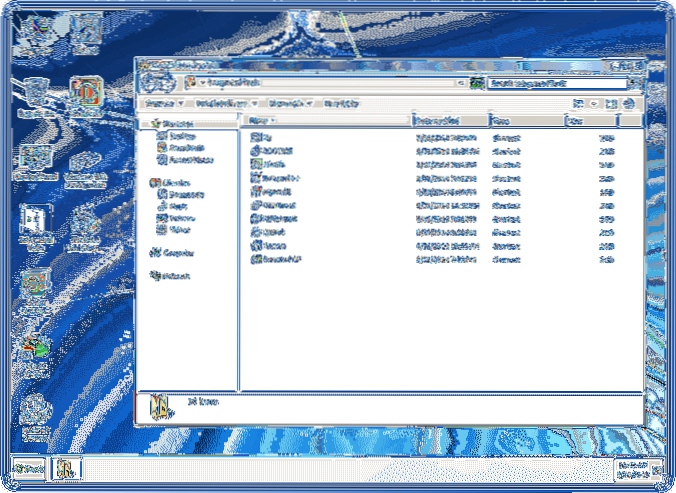This screenshot has width=676, height=493.
Task: Toggle the preview pane icon
Action: pos(611,103)
